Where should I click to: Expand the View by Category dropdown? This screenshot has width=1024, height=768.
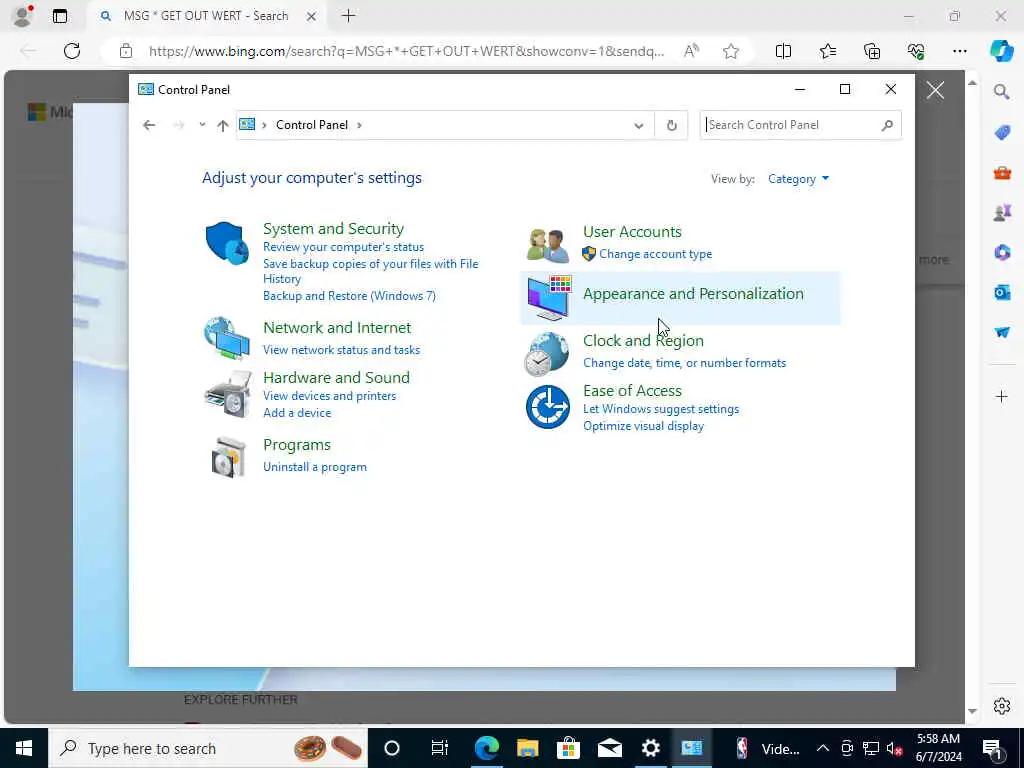798,179
